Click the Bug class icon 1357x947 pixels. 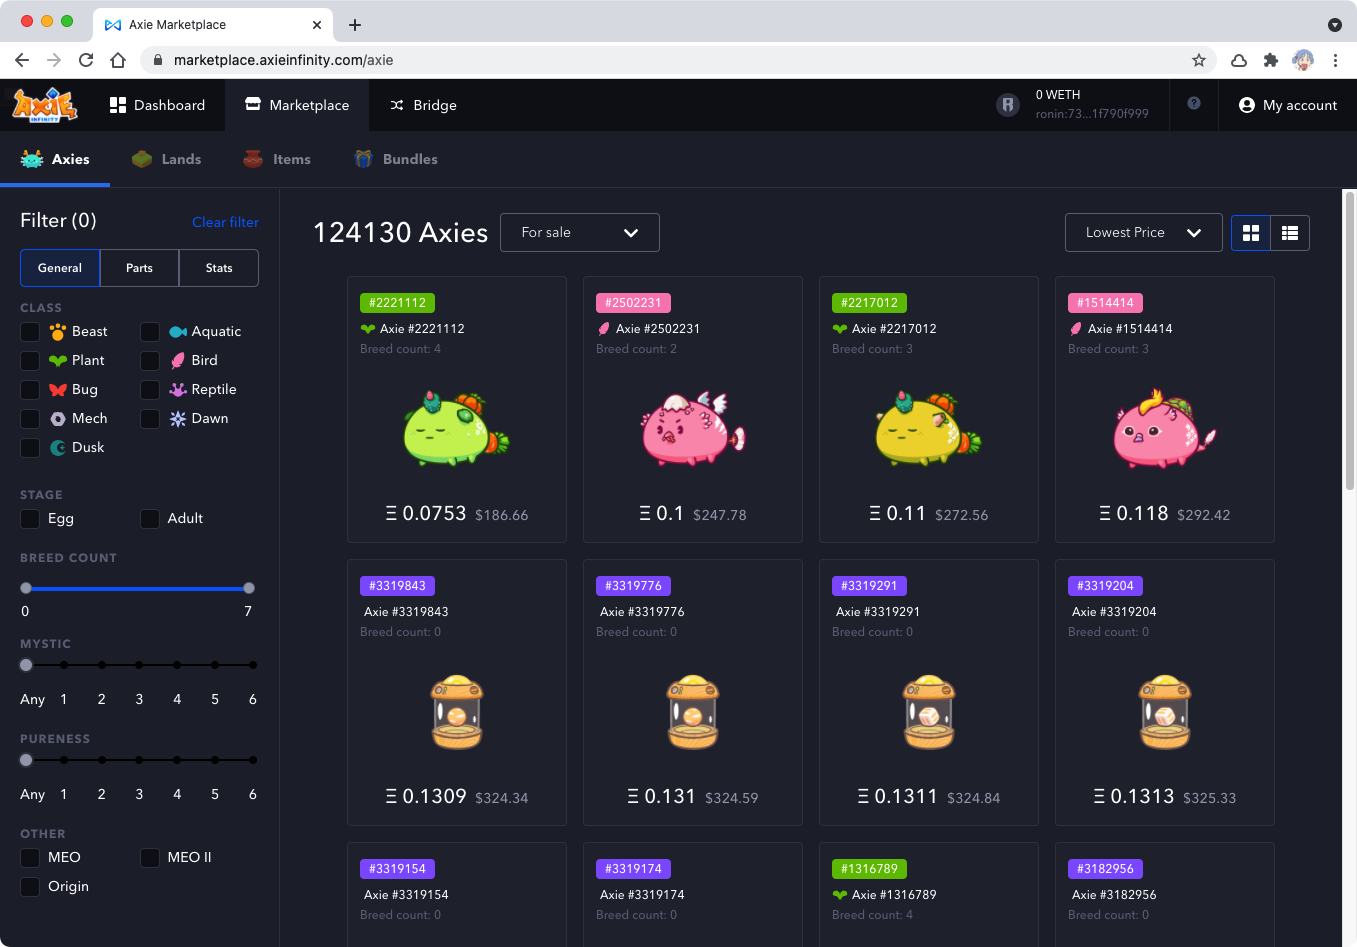pyautogui.click(x=58, y=389)
